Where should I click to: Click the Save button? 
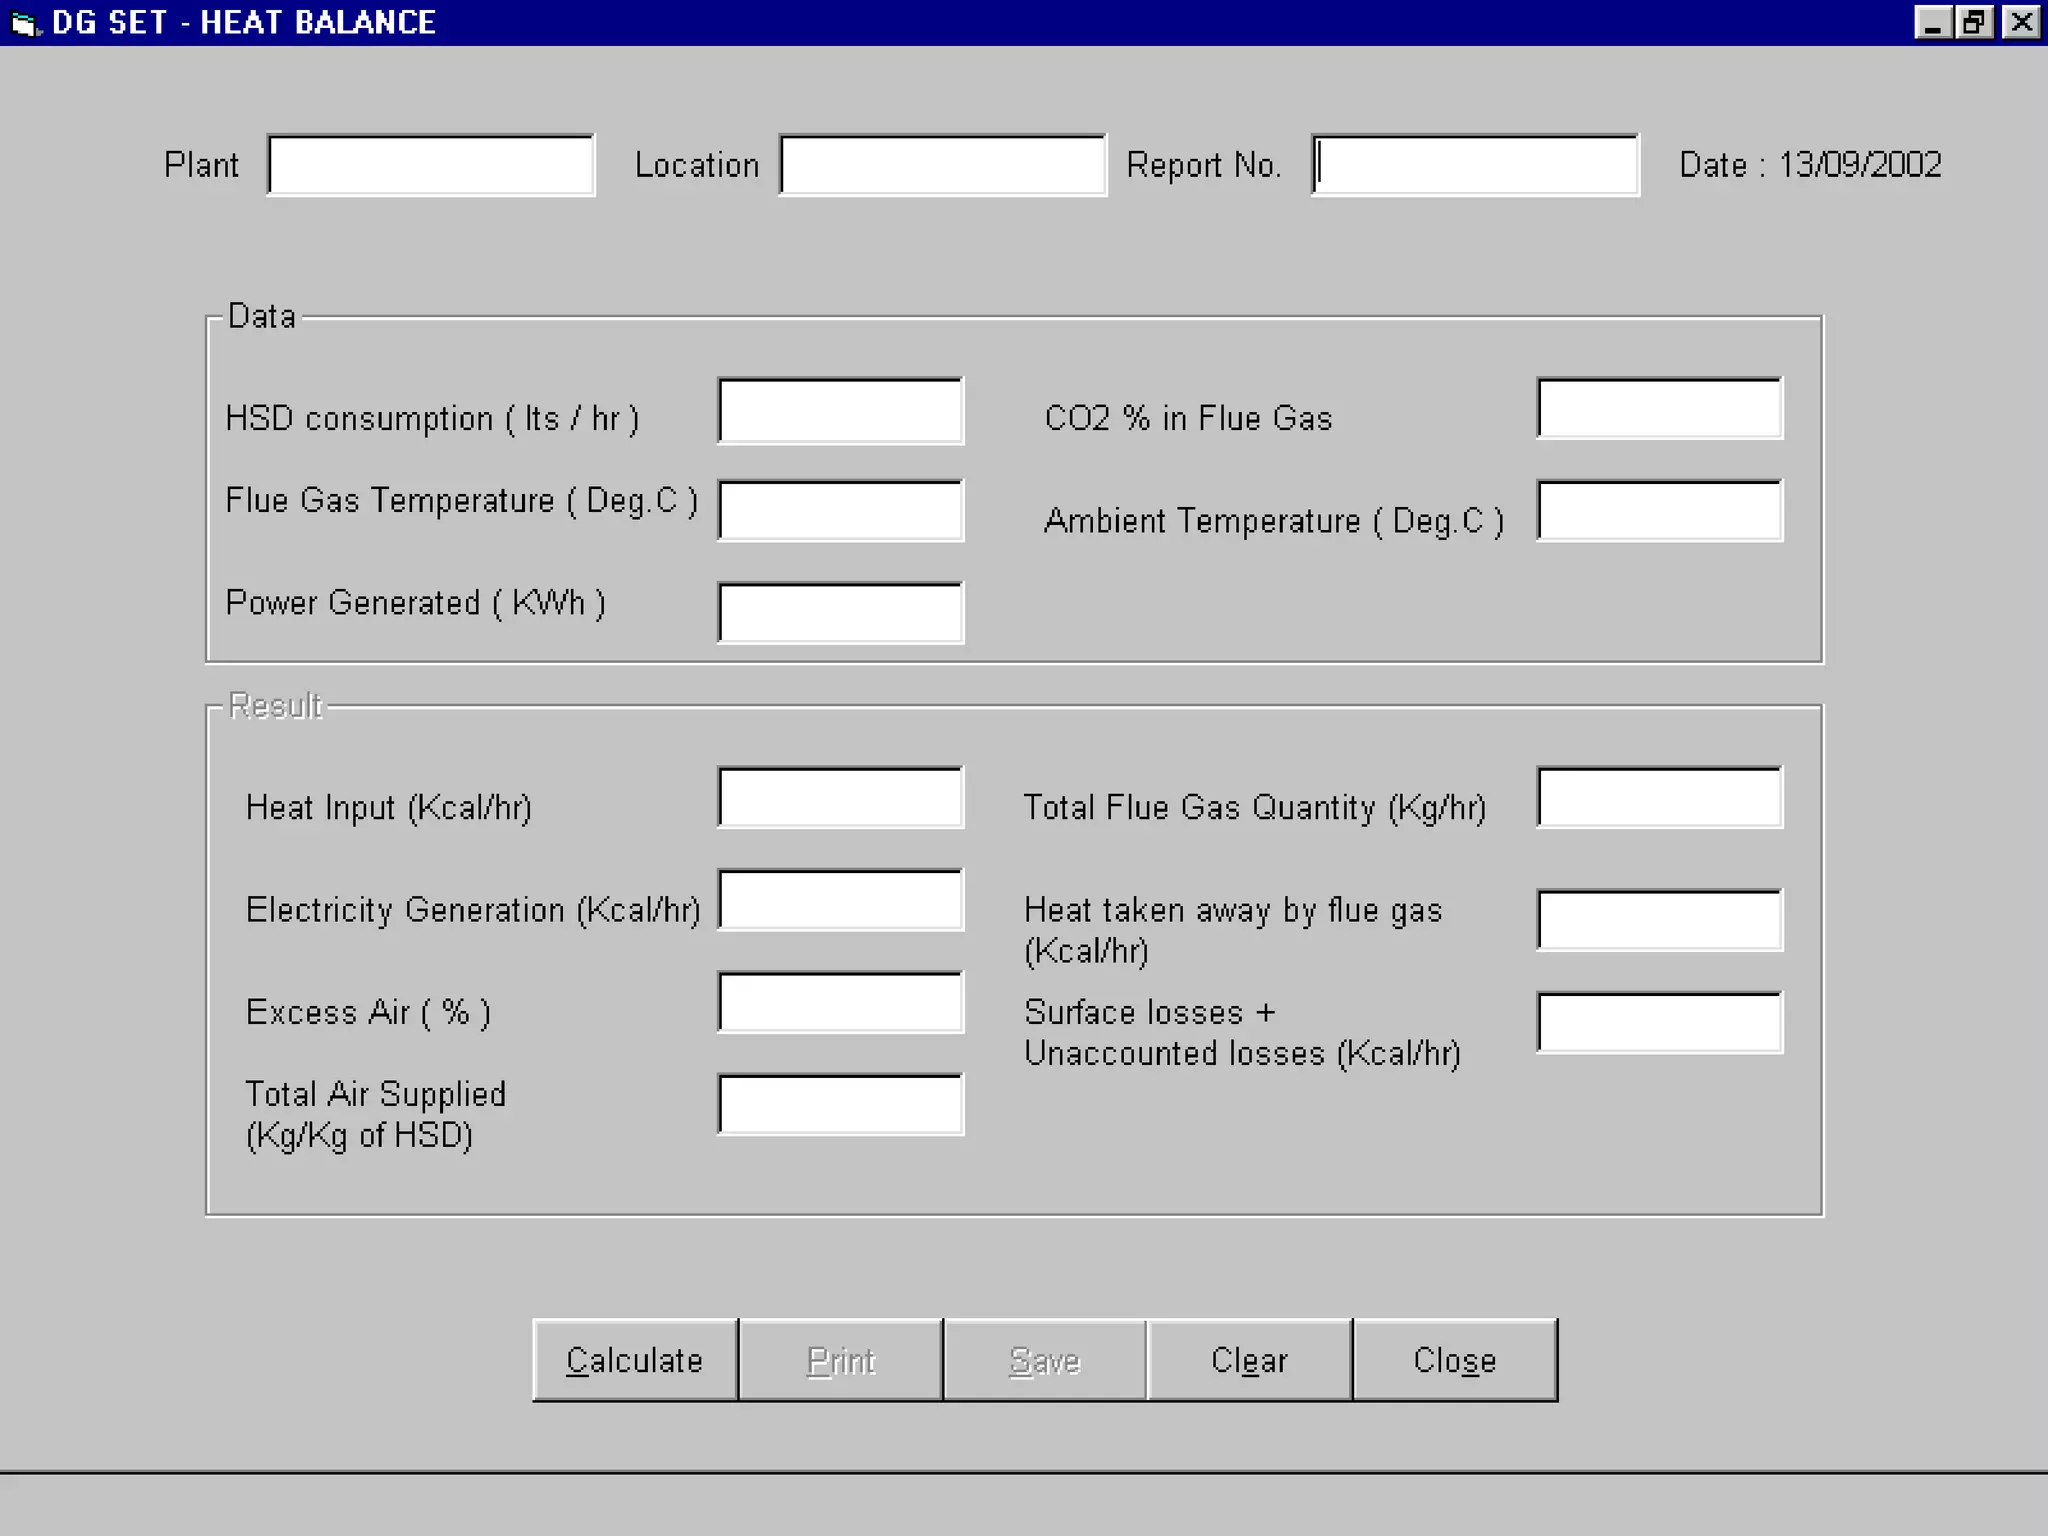click(1044, 1360)
